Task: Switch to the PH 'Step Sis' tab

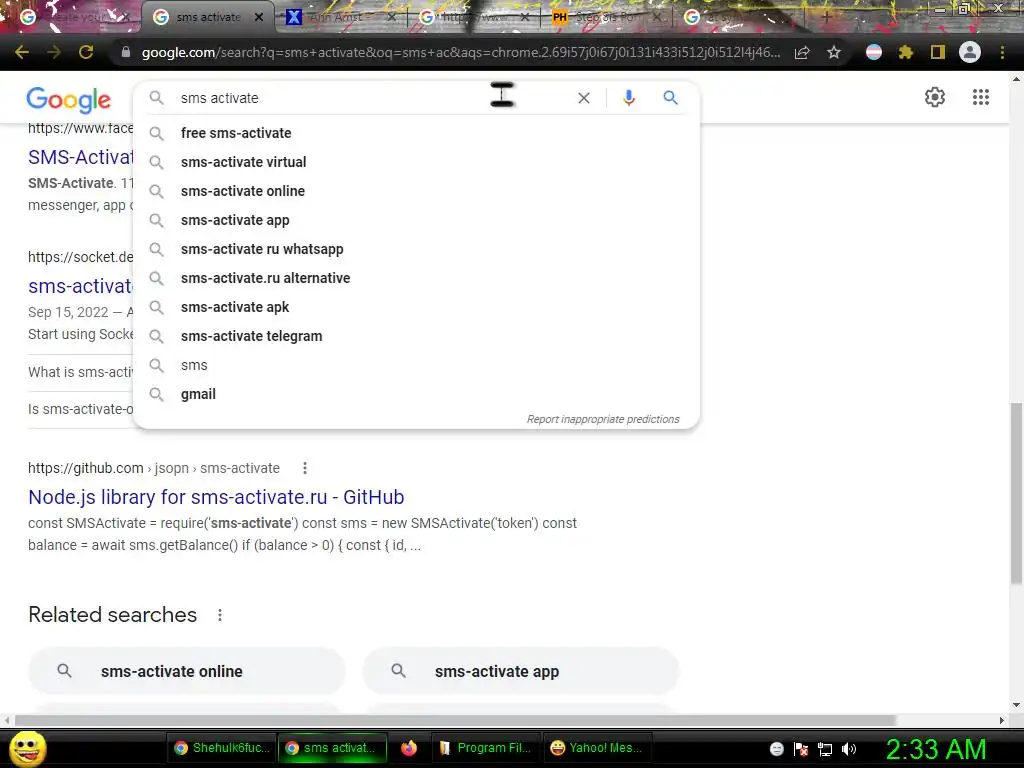Action: pos(605,17)
